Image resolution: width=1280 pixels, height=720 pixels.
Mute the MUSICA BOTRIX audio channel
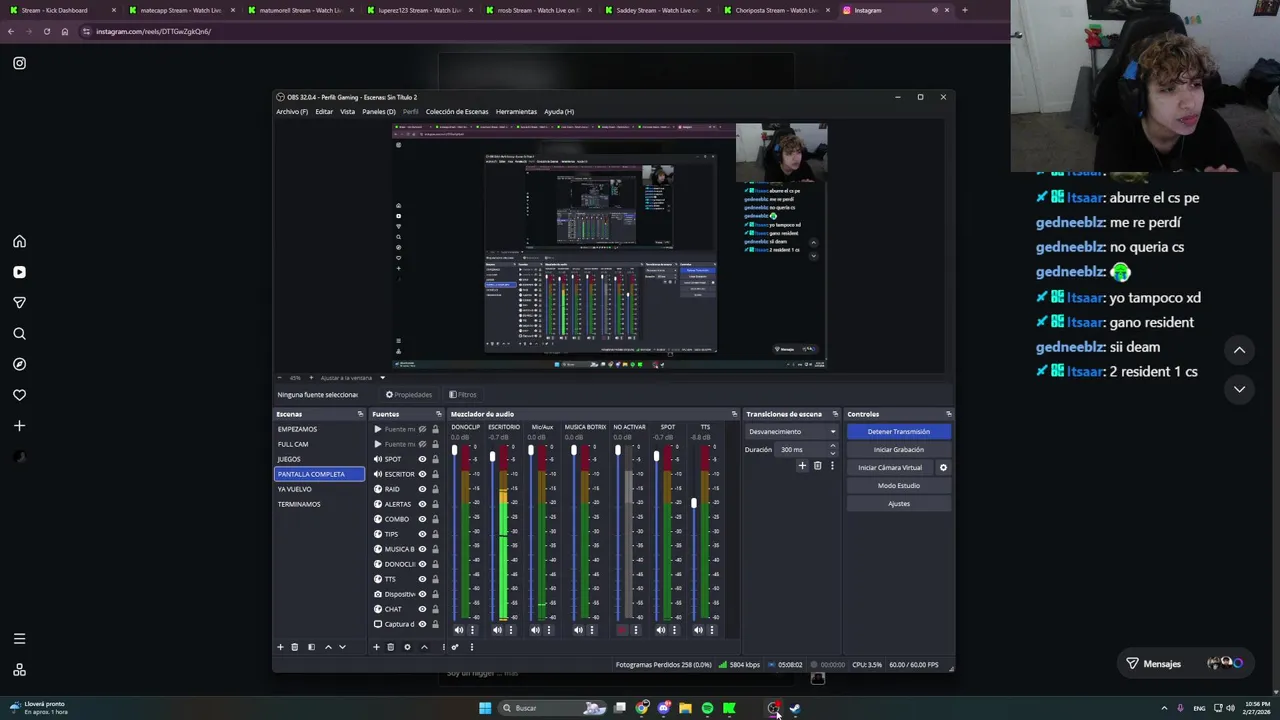578,630
